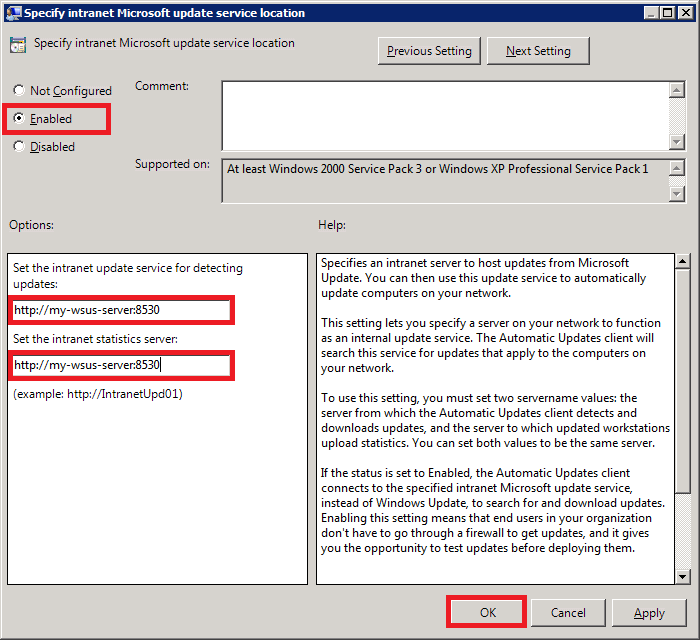Click the policy setting icon beside the heading
The width and height of the screenshot is (700, 640).
point(18,45)
